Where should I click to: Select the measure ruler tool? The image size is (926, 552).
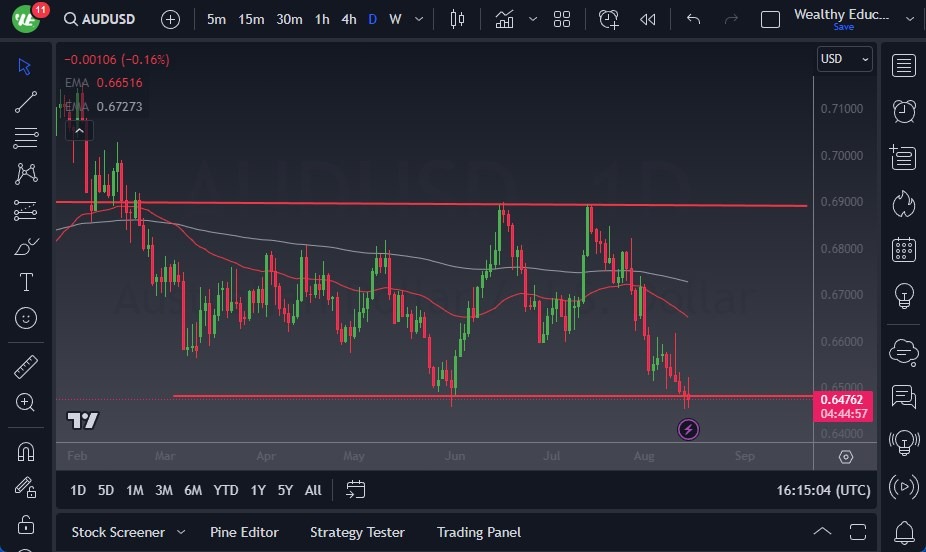[x=26, y=367]
